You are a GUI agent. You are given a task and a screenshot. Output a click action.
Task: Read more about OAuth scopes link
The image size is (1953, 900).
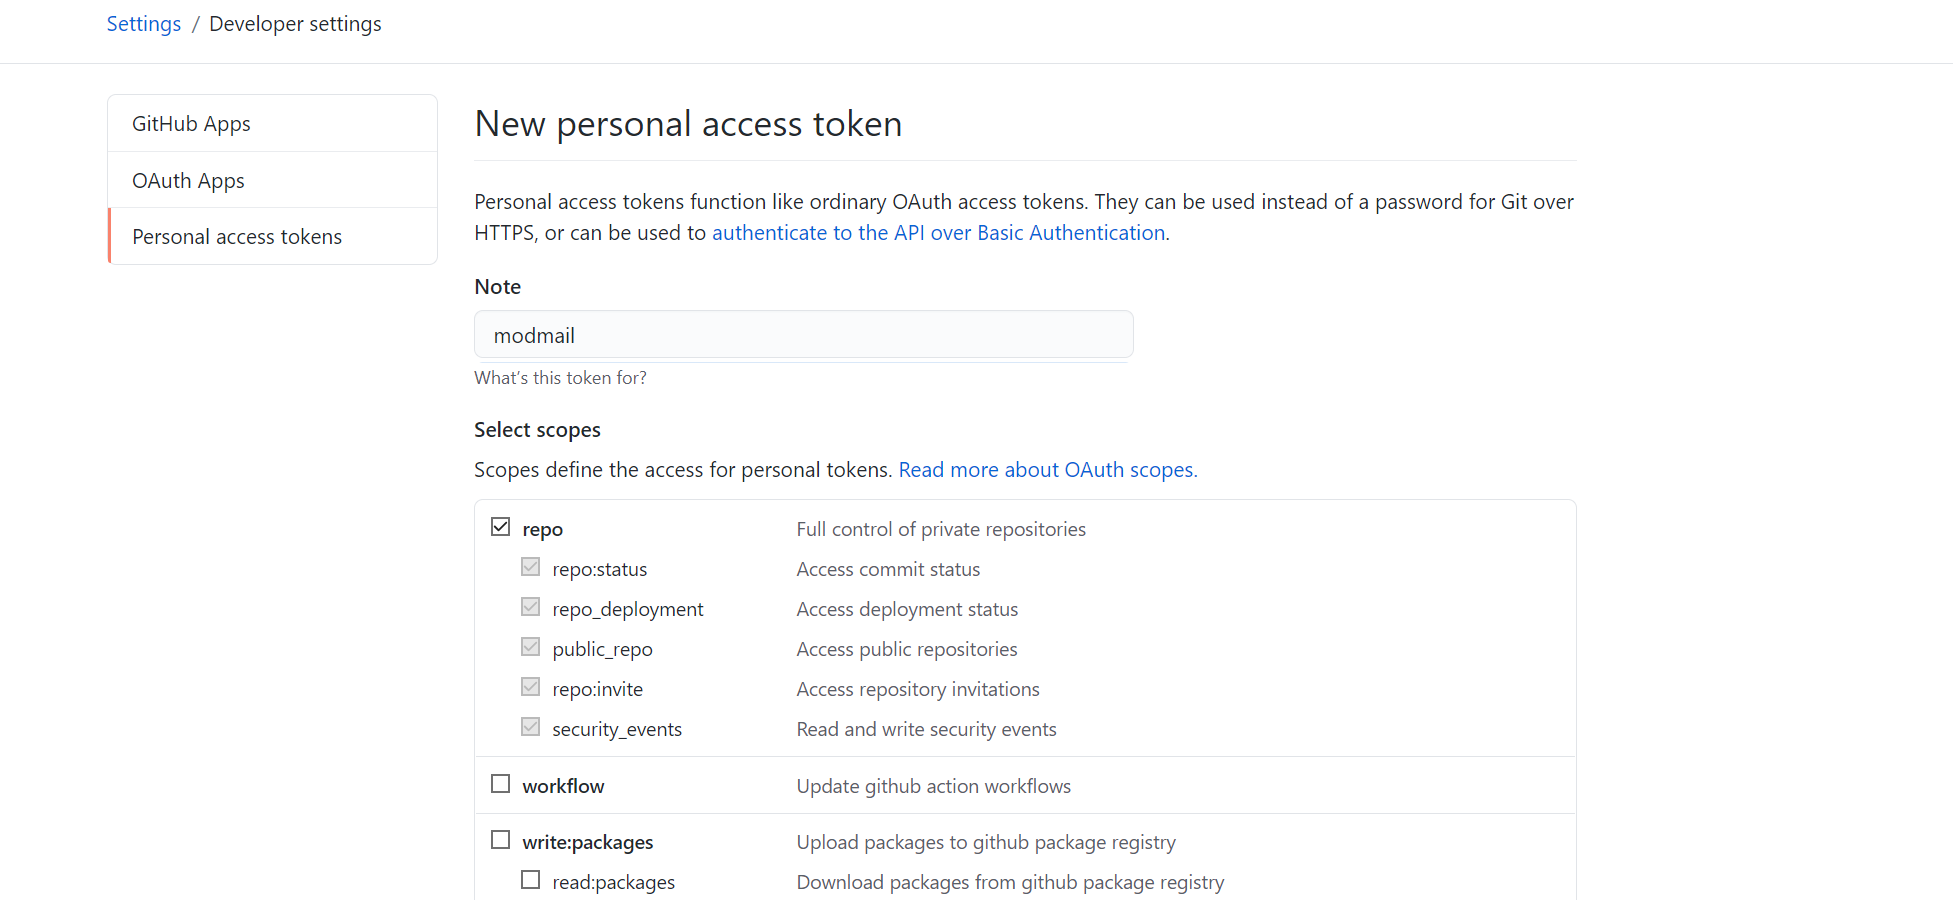[x=1047, y=470]
